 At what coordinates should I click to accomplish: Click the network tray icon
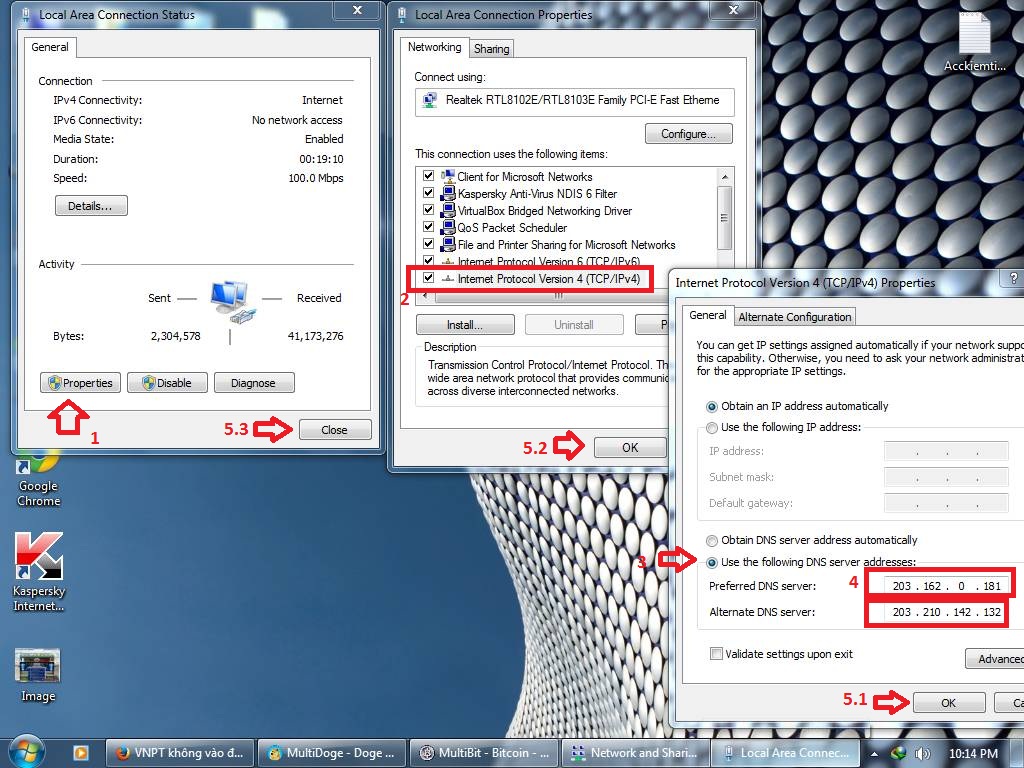(899, 753)
